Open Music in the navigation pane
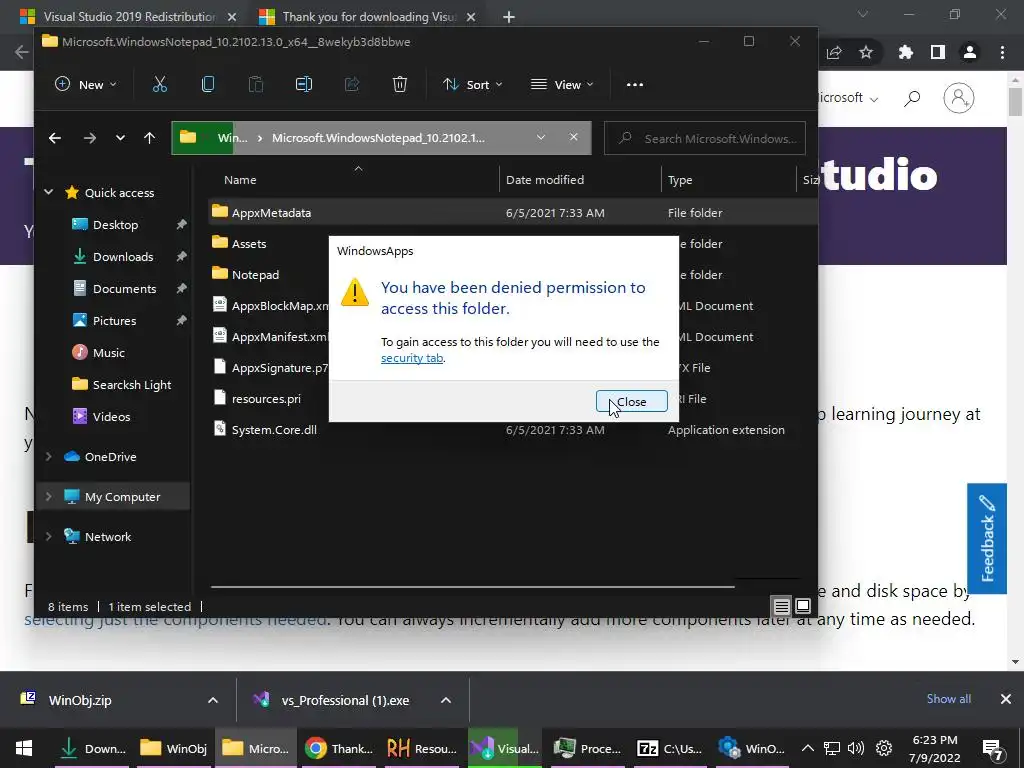The height and width of the screenshot is (768, 1024). tap(108, 353)
